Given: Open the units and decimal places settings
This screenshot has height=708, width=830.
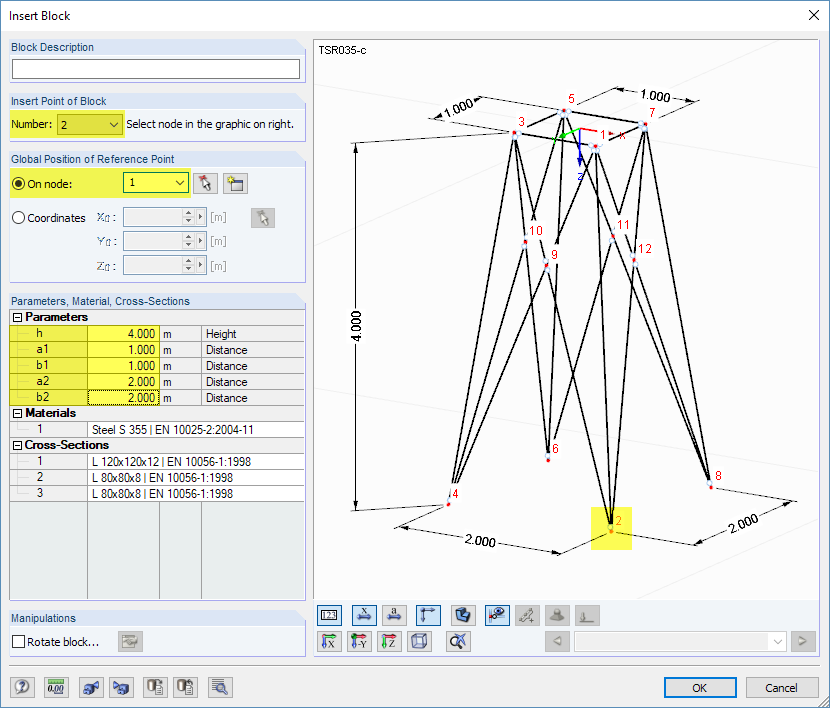Looking at the screenshot, I should point(56,687).
